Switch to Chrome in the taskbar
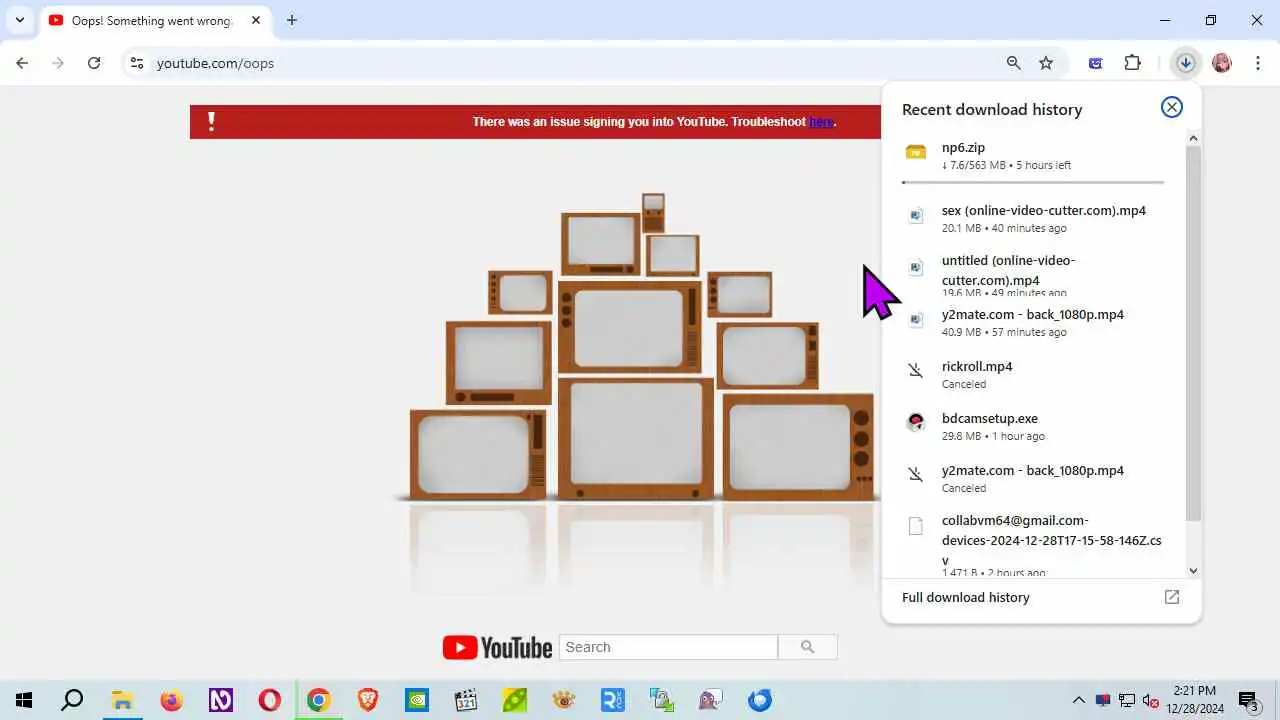The image size is (1280, 720). pyautogui.click(x=318, y=700)
